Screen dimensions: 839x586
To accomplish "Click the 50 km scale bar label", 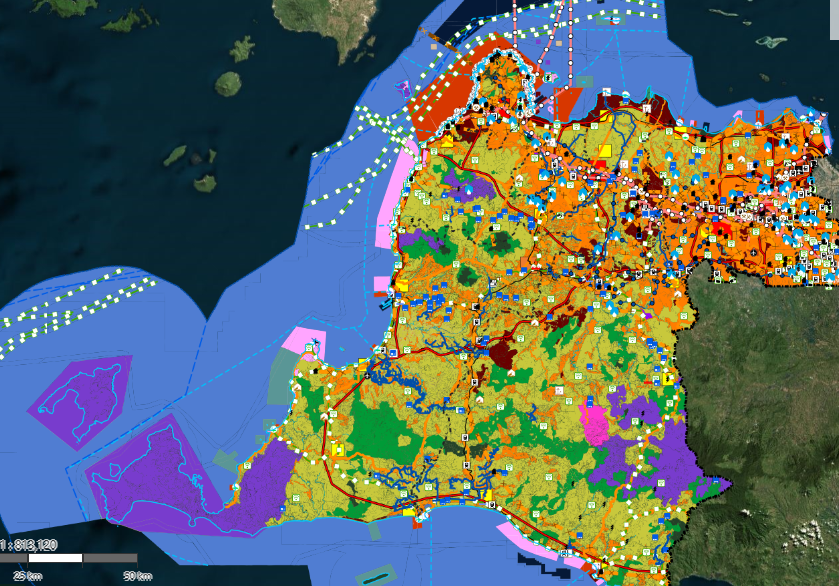I will pos(137,576).
